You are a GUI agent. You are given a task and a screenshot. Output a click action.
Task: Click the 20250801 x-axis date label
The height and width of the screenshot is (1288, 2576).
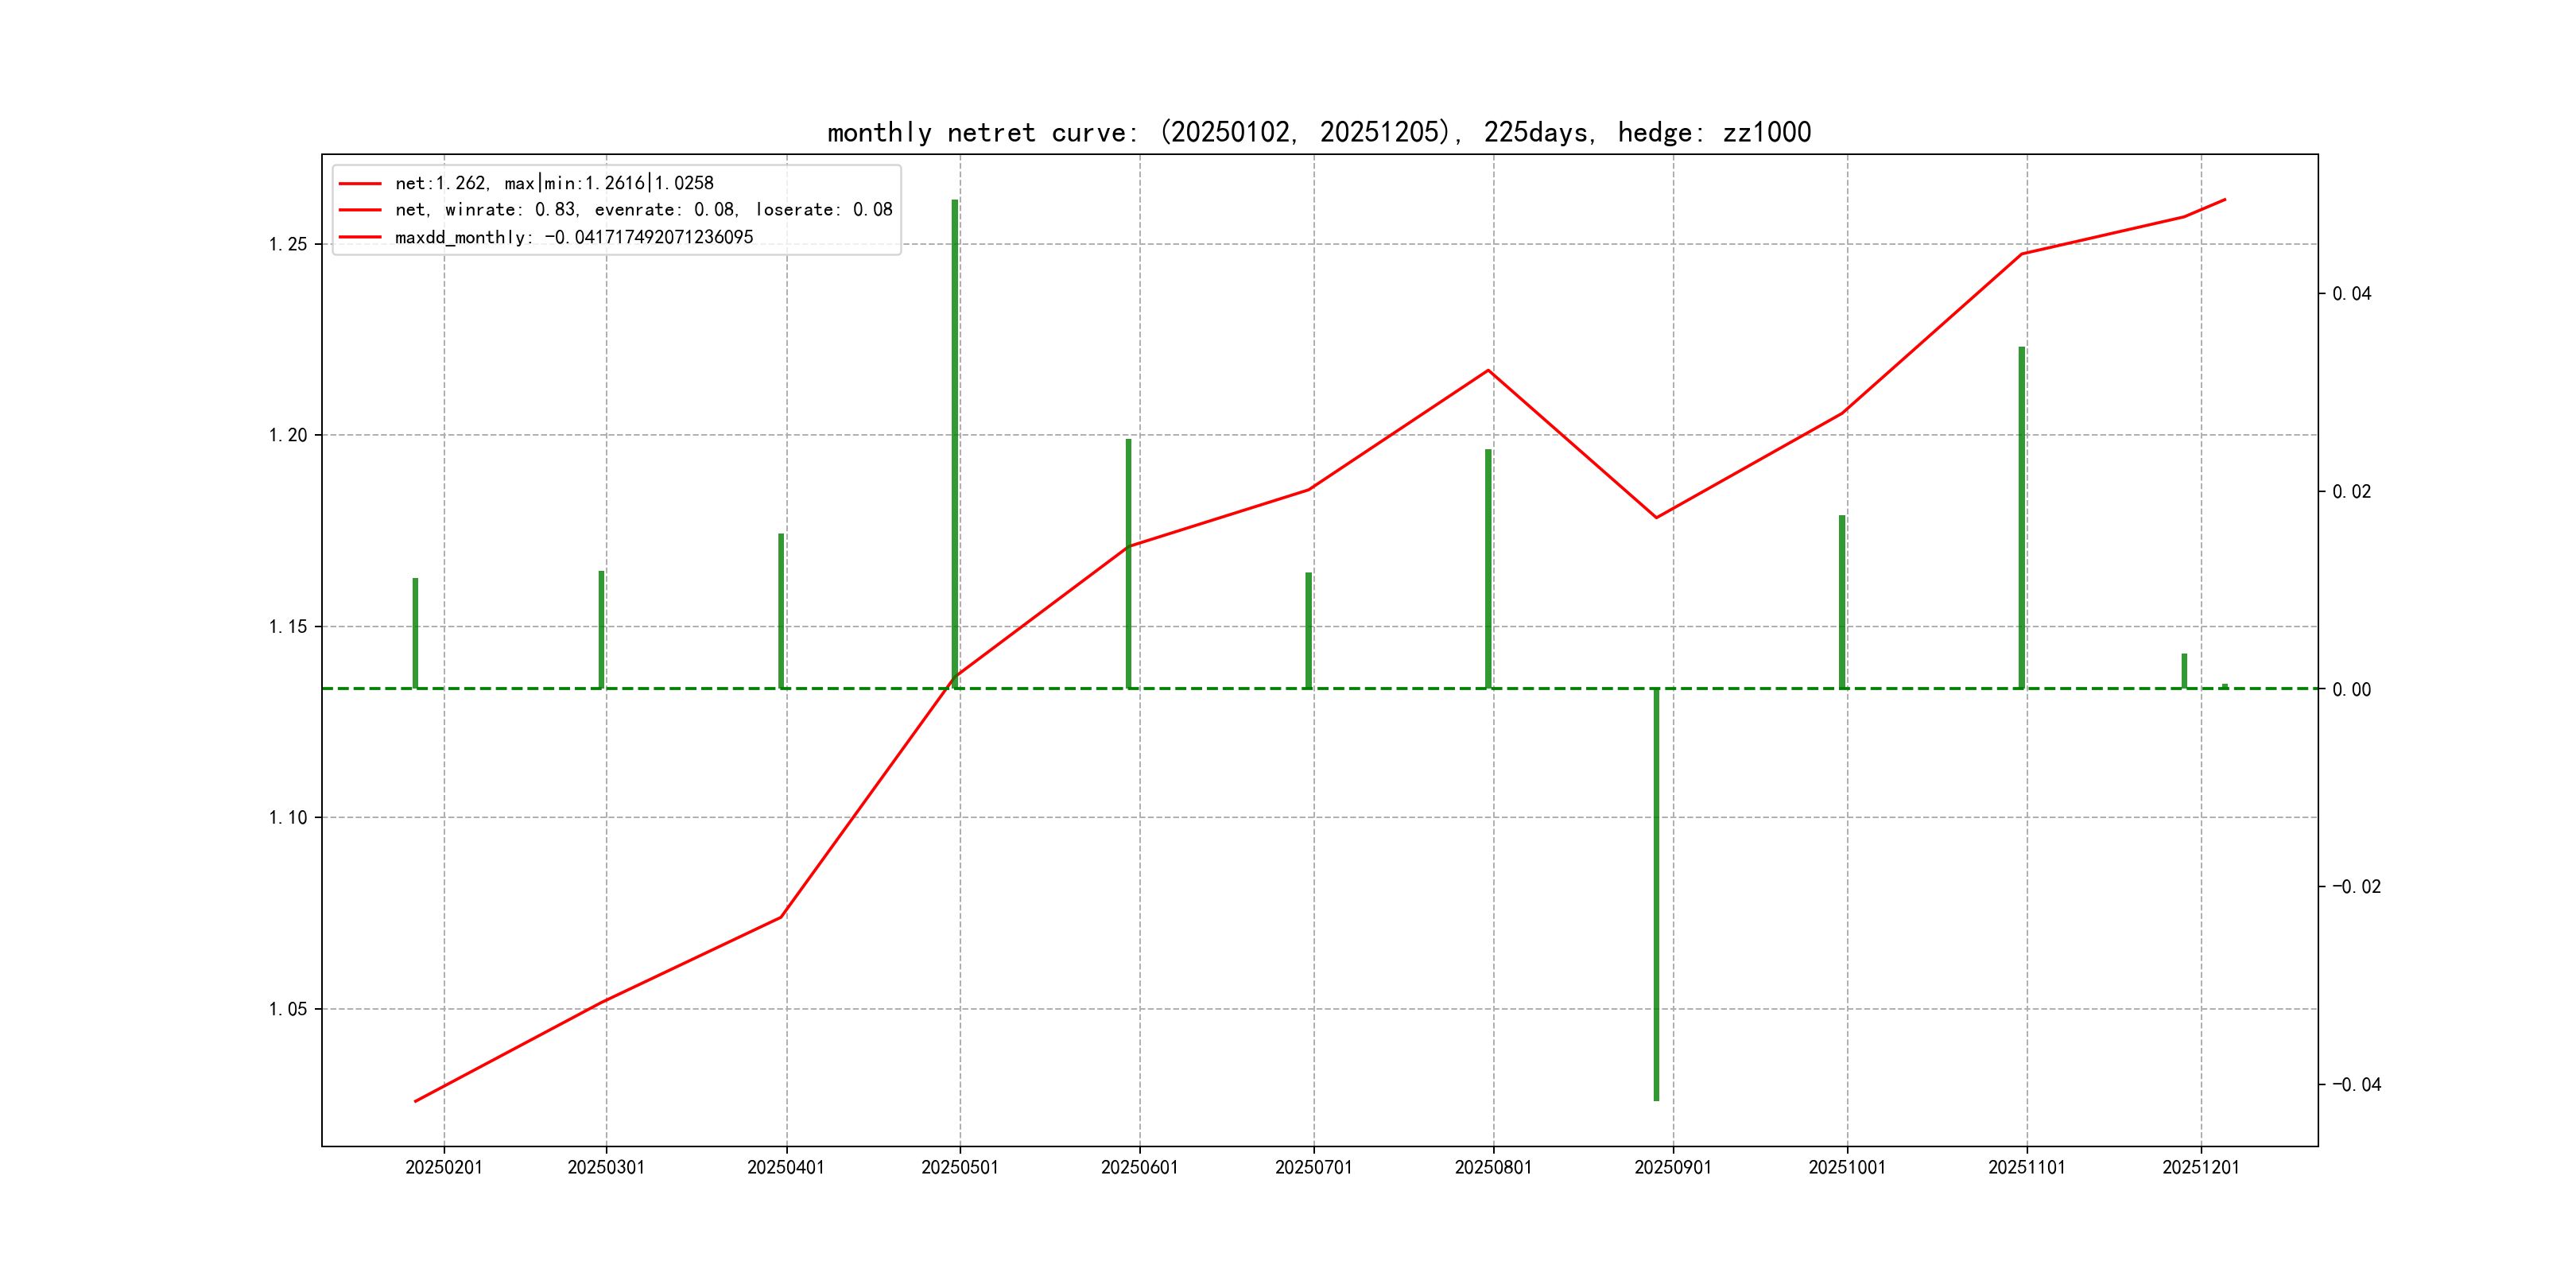point(1493,1168)
